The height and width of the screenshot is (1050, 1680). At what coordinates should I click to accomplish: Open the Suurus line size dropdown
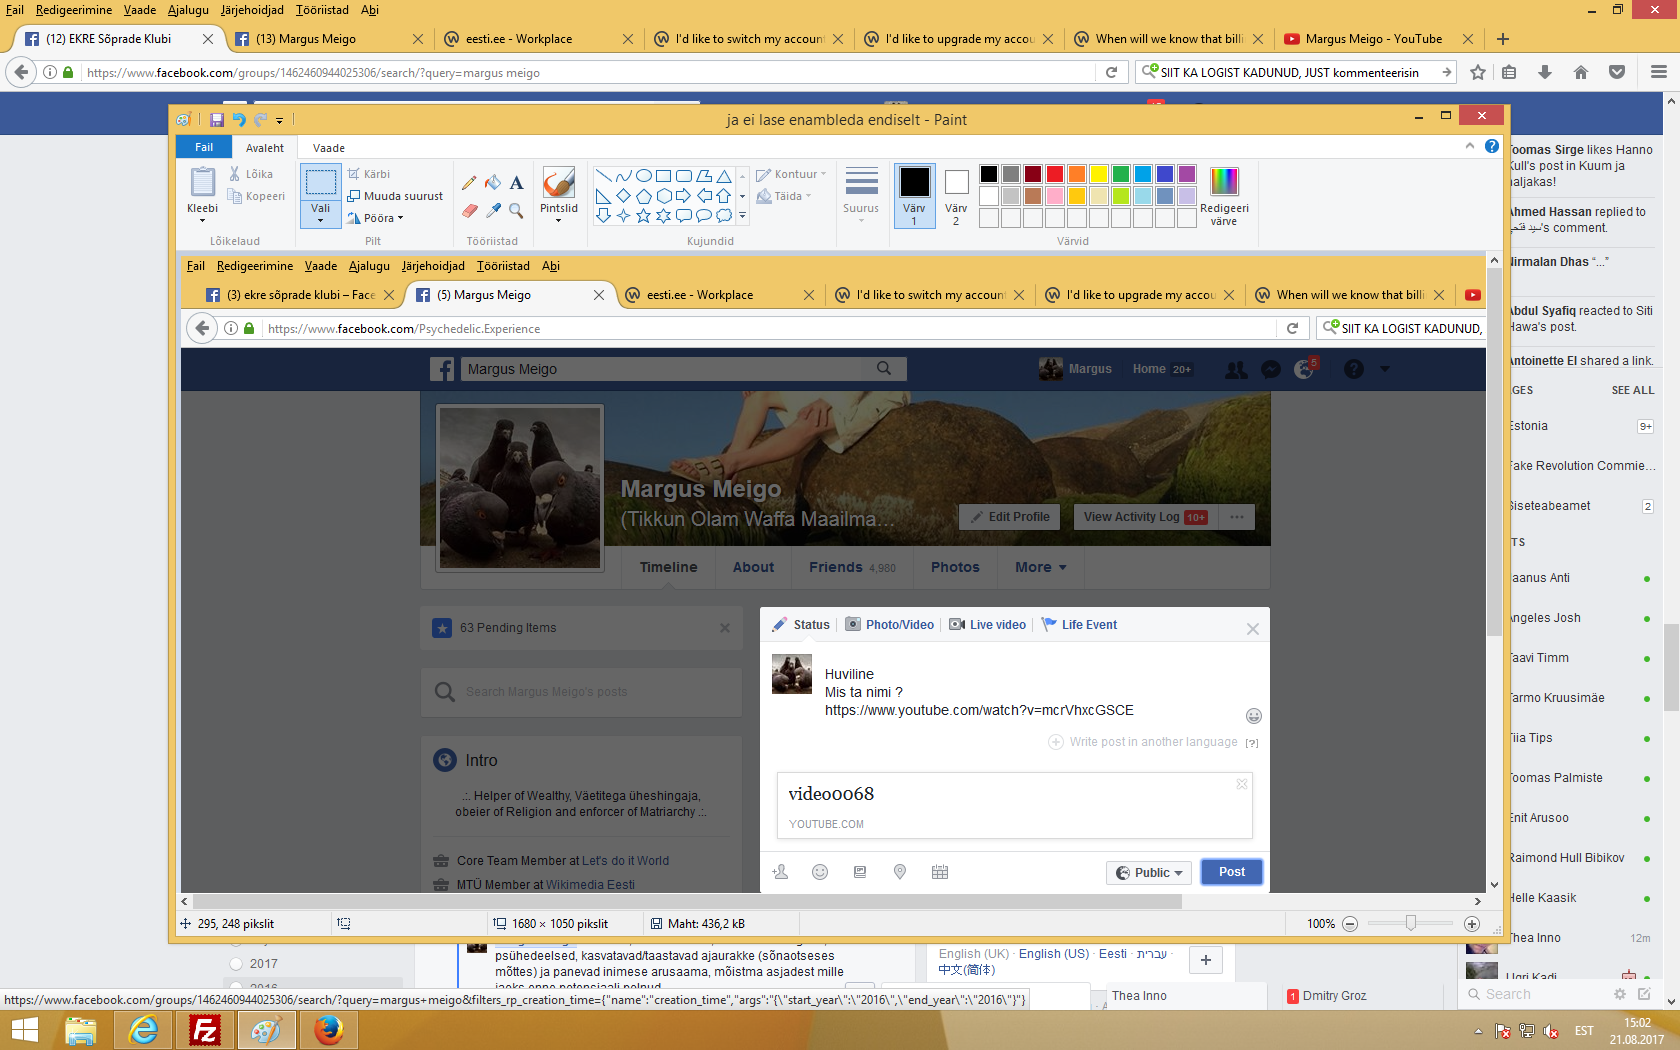pyautogui.click(x=861, y=196)
